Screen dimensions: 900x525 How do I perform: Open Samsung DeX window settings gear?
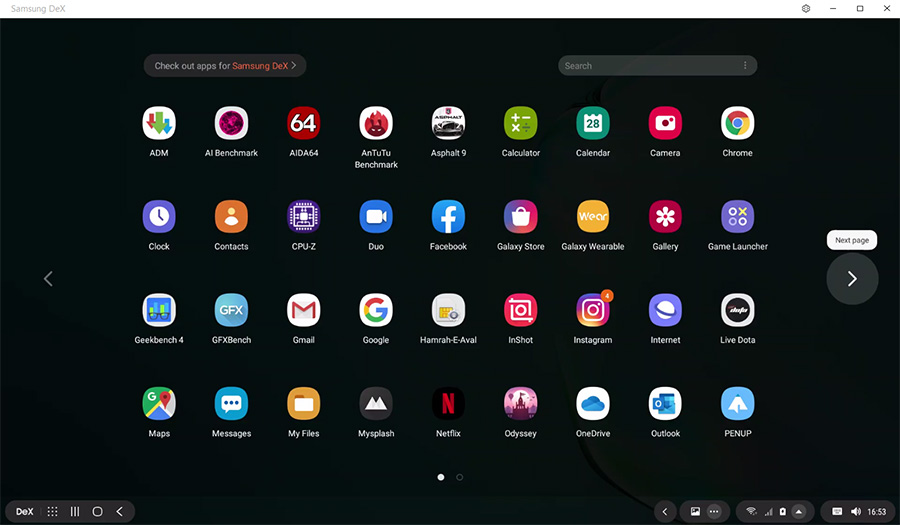point(806,9)
